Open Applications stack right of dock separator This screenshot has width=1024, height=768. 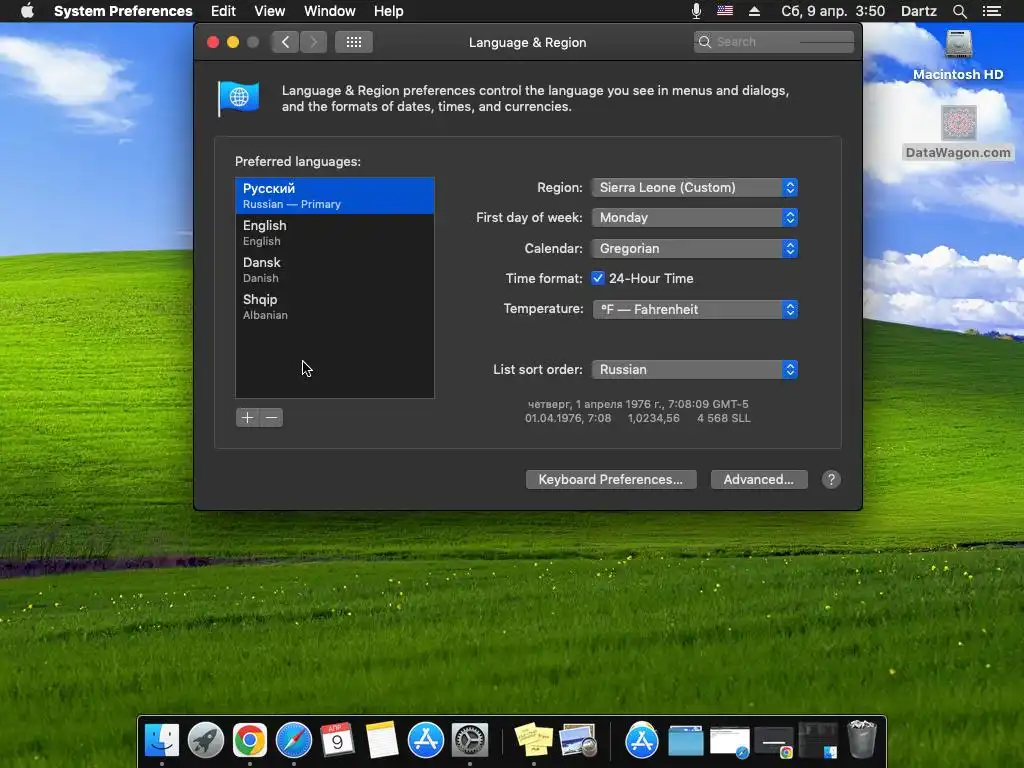[642, 741]
